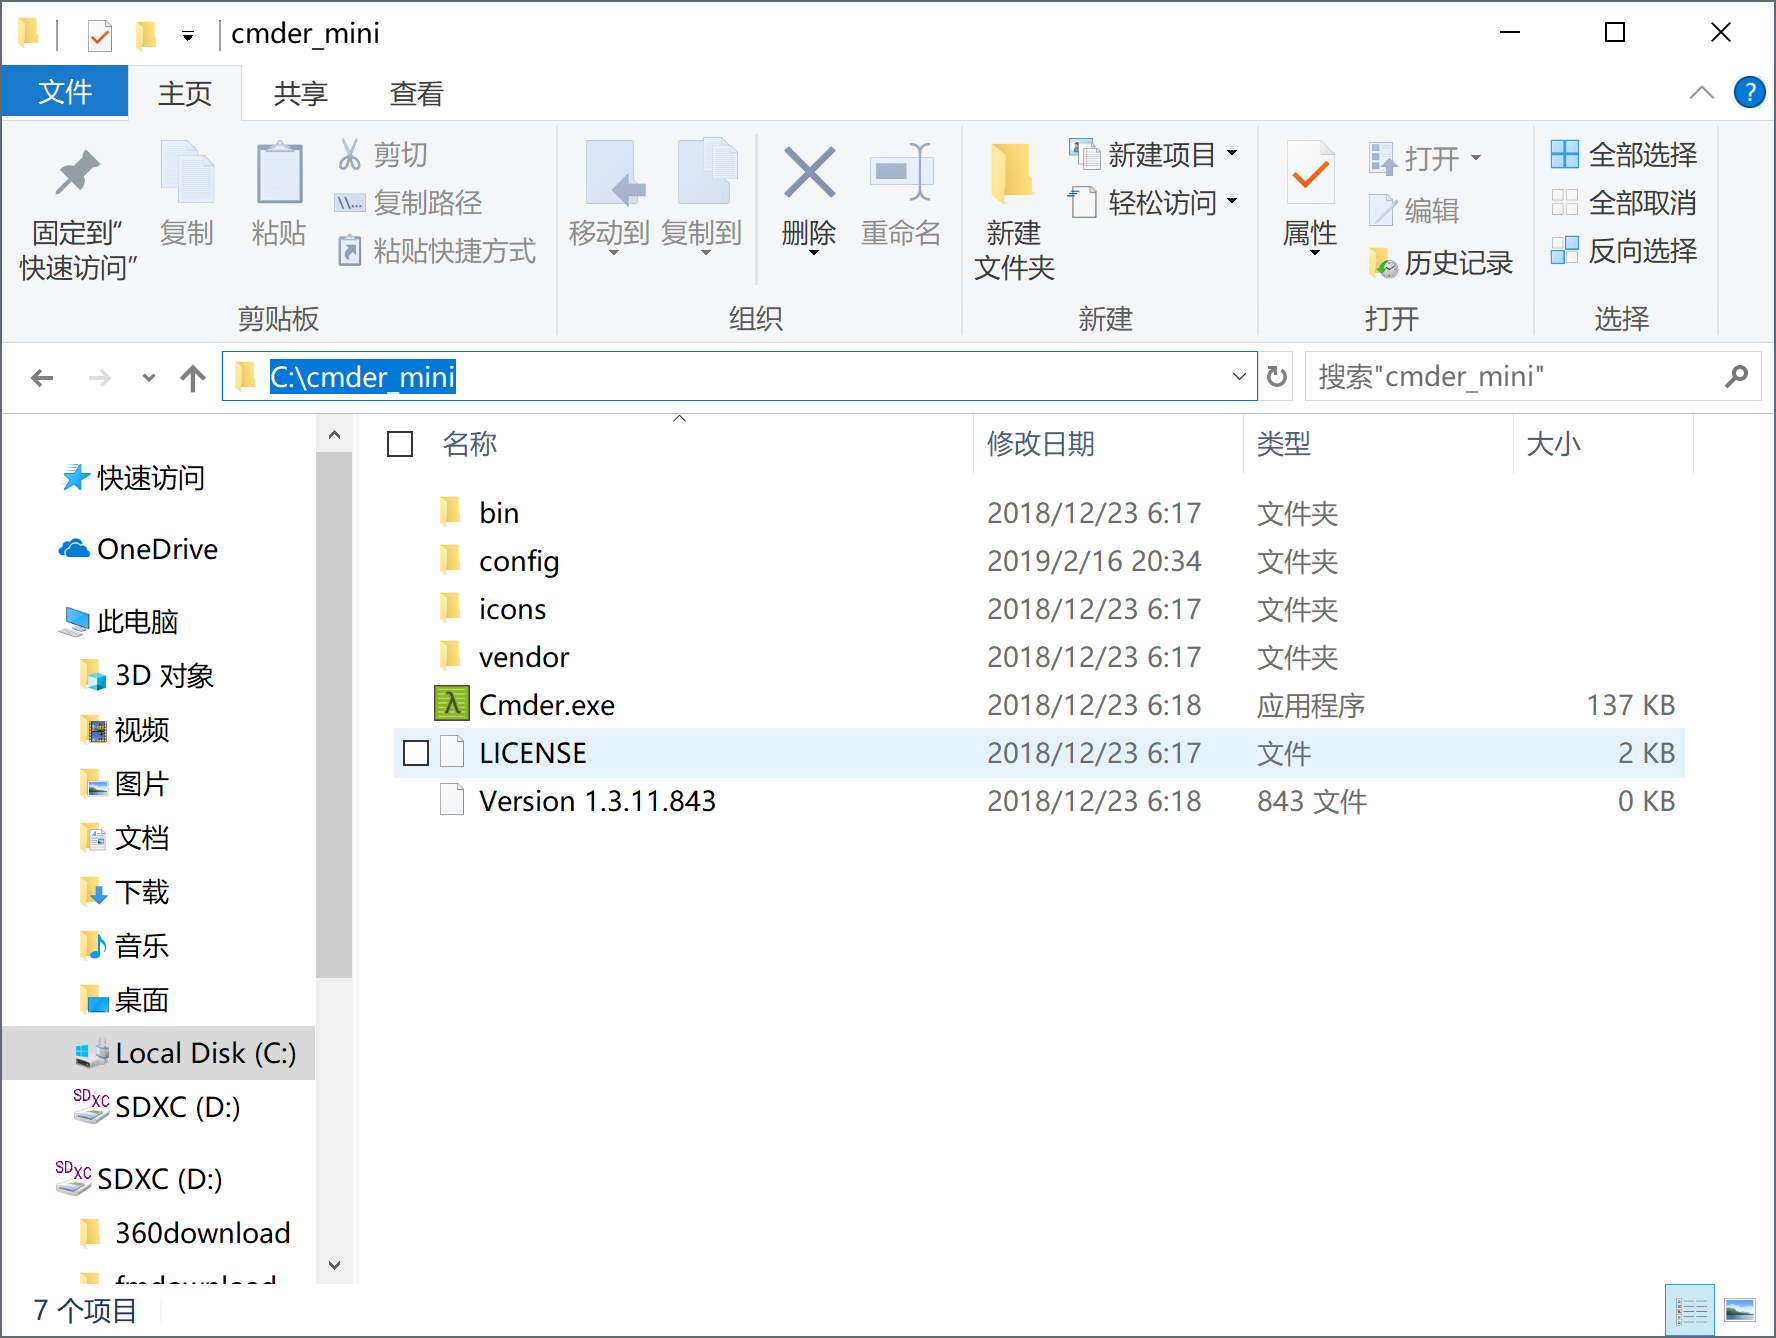
Task: Click Copy path (复制路径) icon
Action: [349, 203]
